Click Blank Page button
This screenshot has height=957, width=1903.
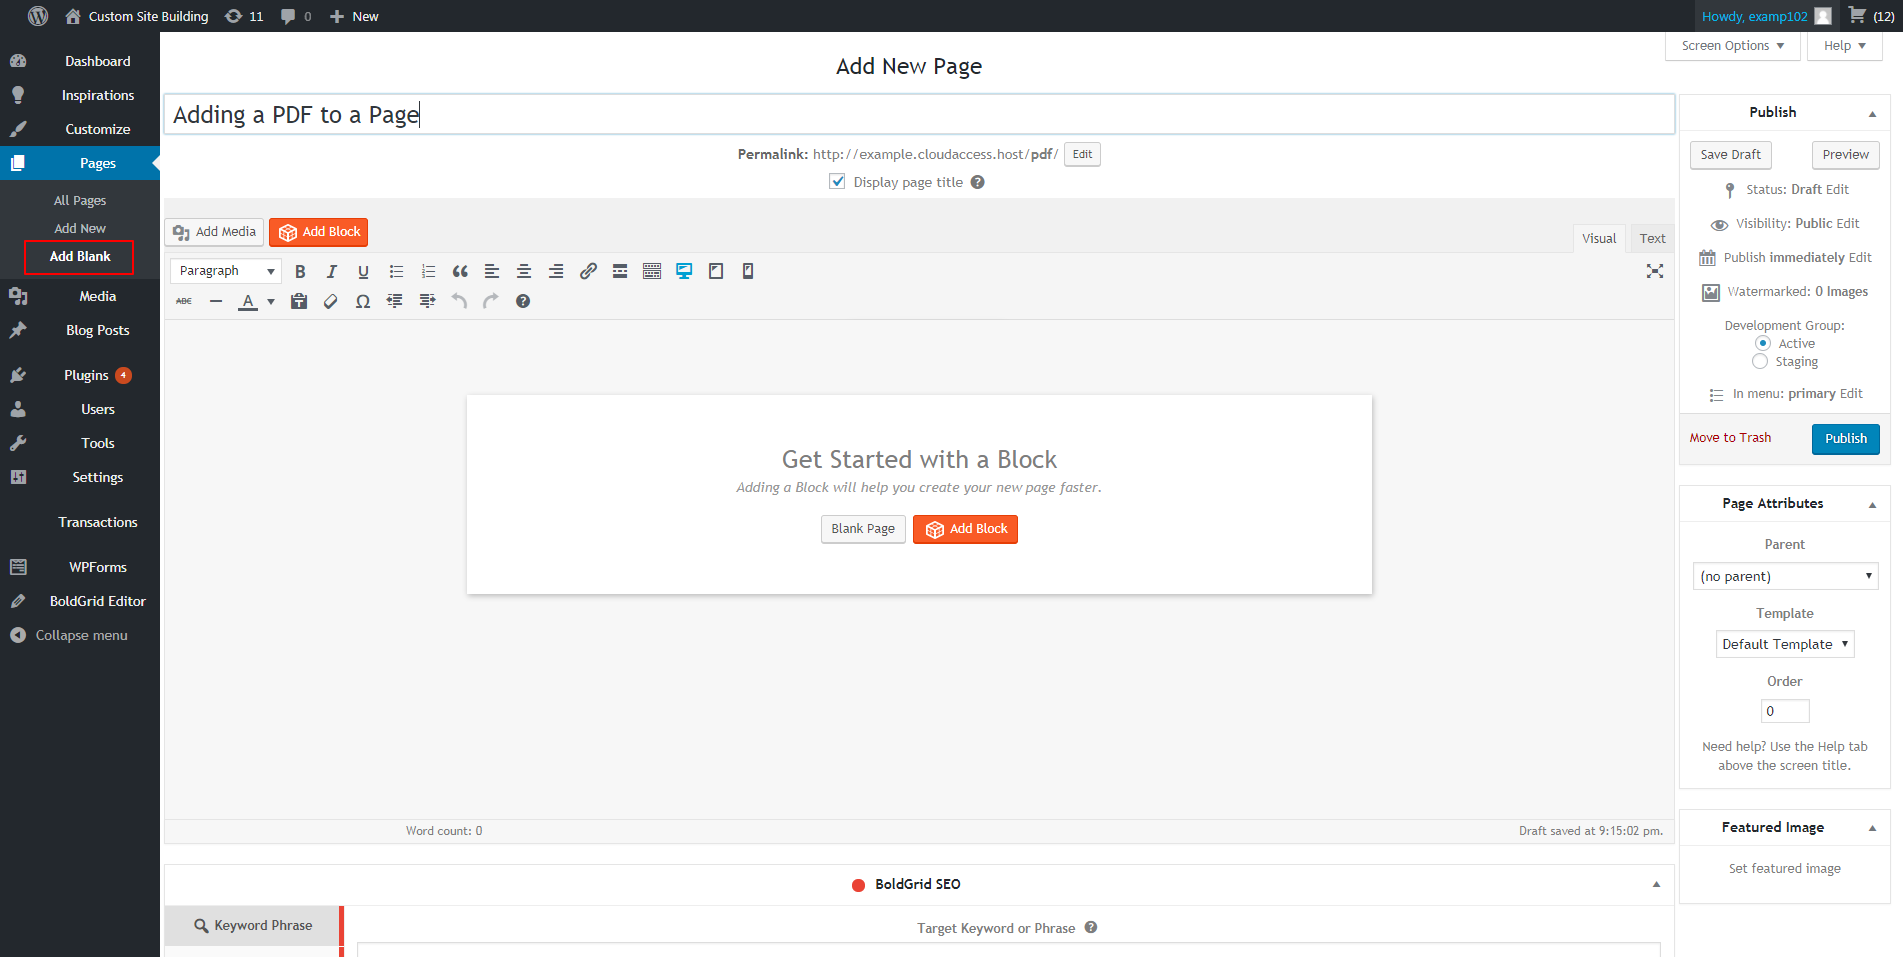(863, 529)
